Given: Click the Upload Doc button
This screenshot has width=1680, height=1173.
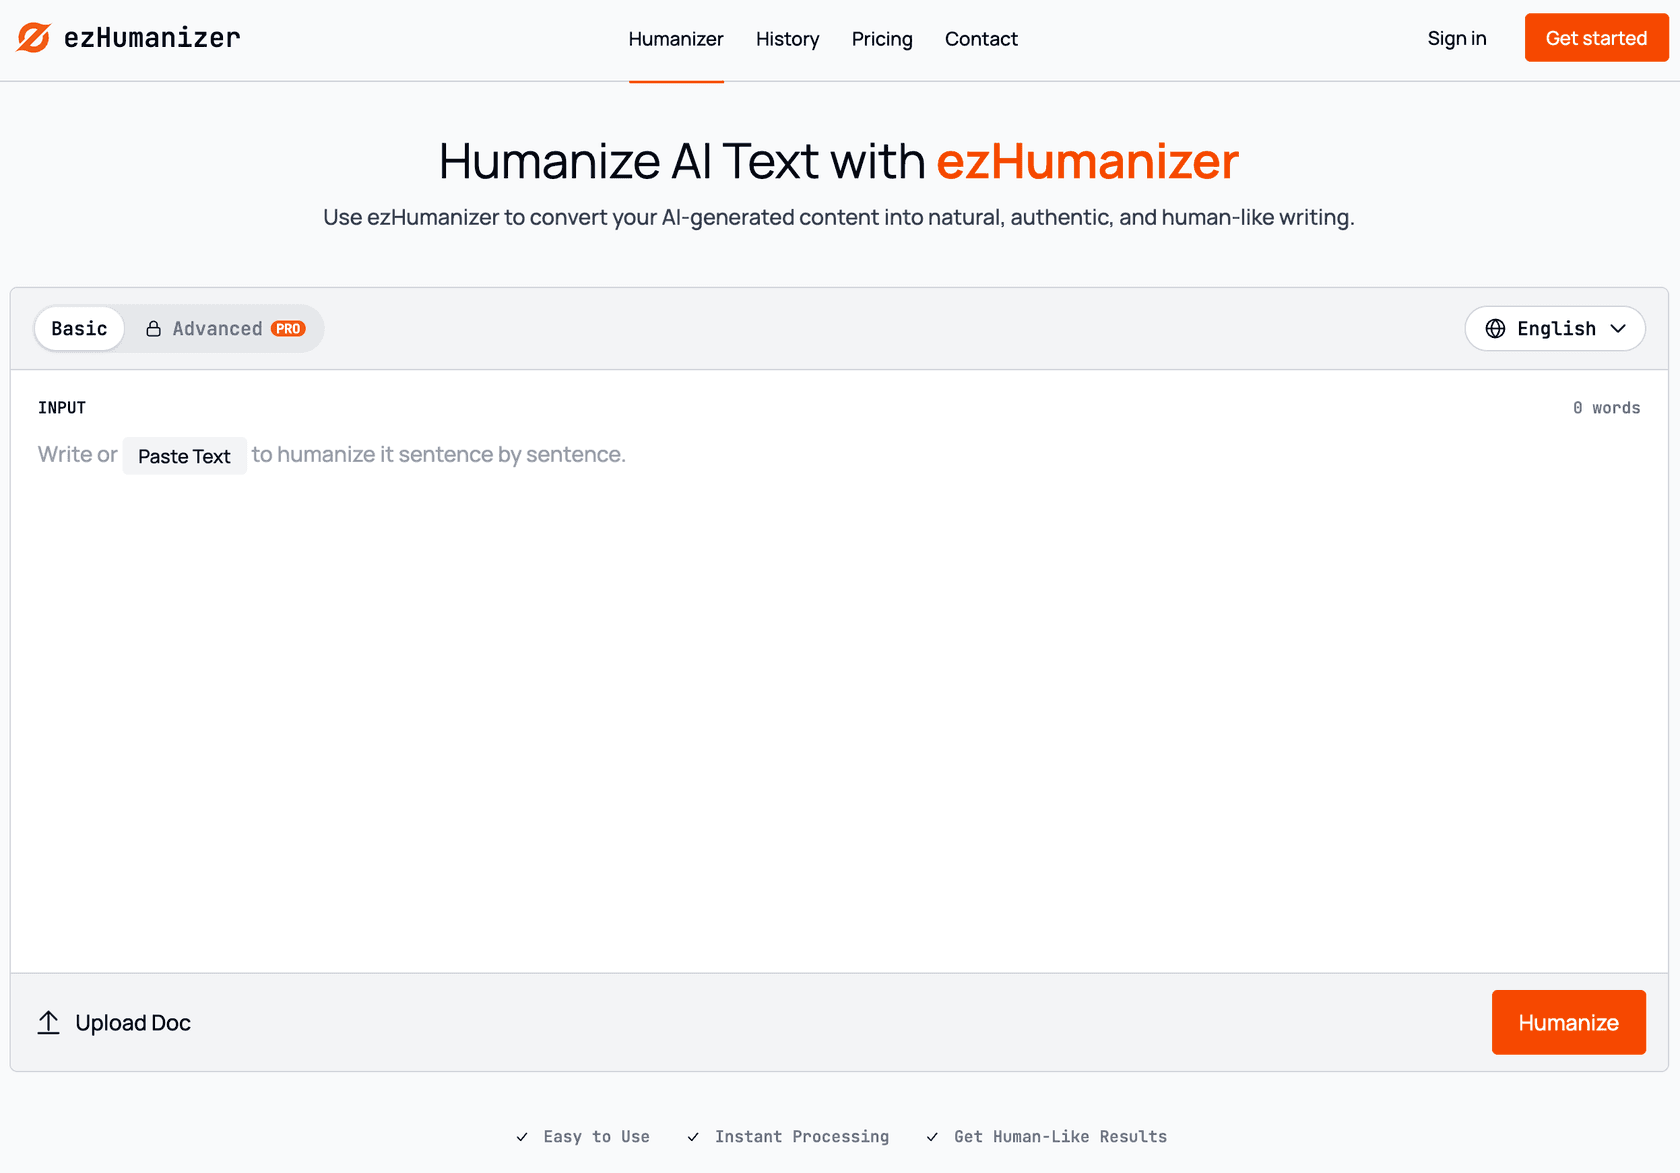Looking at the screenshot, I should pos(114,1023).
